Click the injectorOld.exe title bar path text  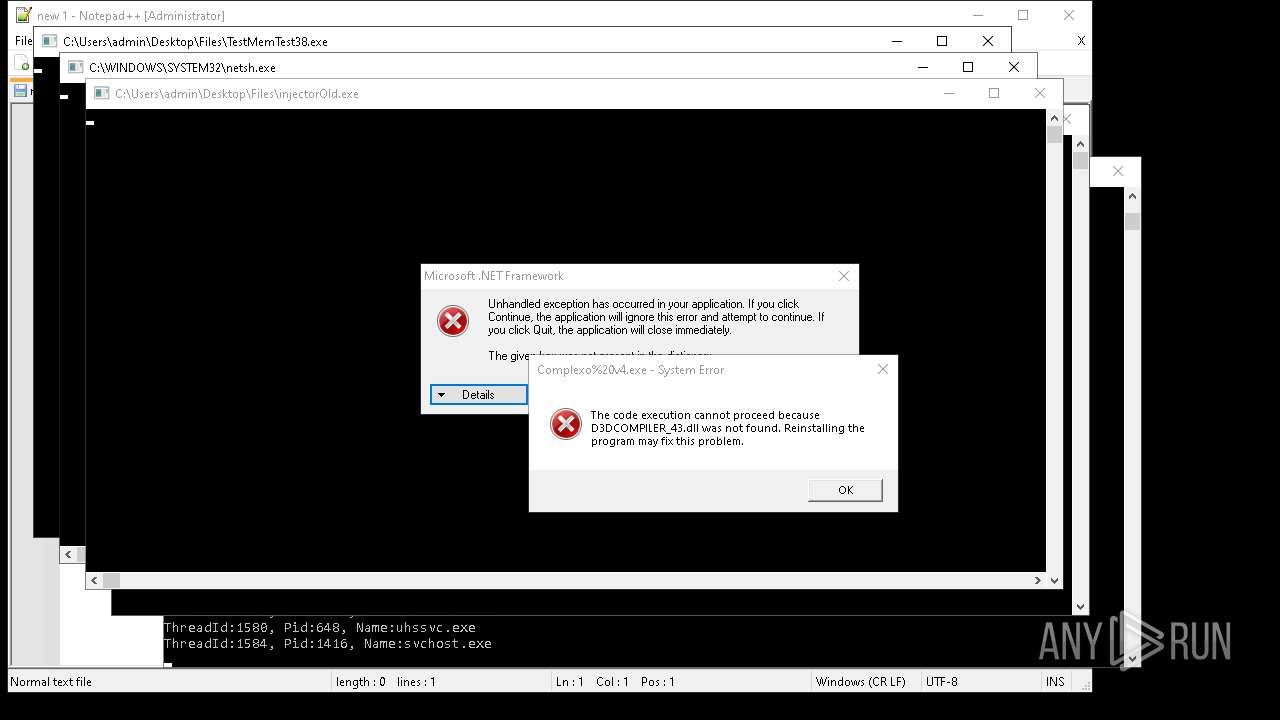click(236, 94)
